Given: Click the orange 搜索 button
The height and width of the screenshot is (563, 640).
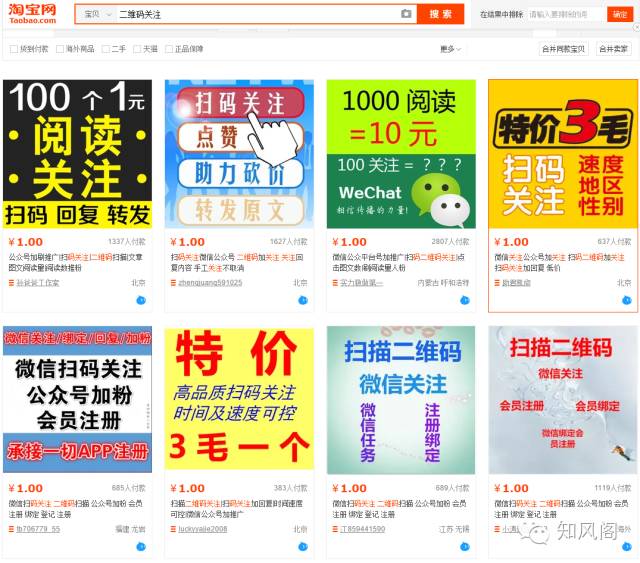Looking at the screenshot, I should click(x=440, y=14).
